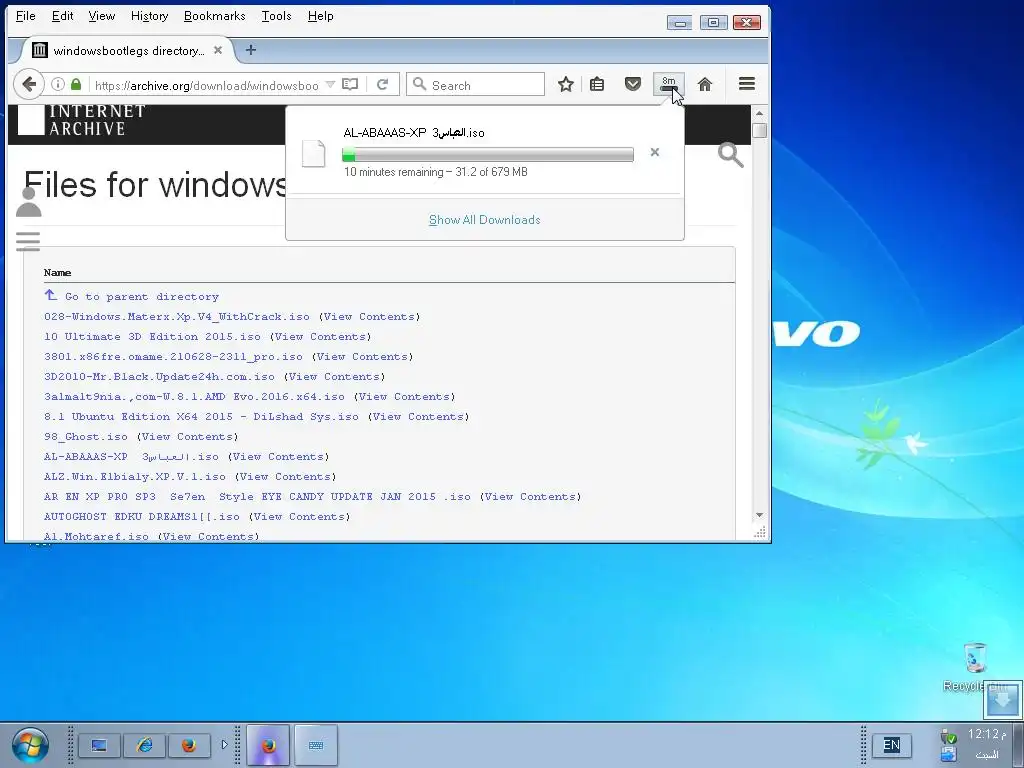Launch Firefox from quick launch bar
1024x768 pixels.
point(189,745)
